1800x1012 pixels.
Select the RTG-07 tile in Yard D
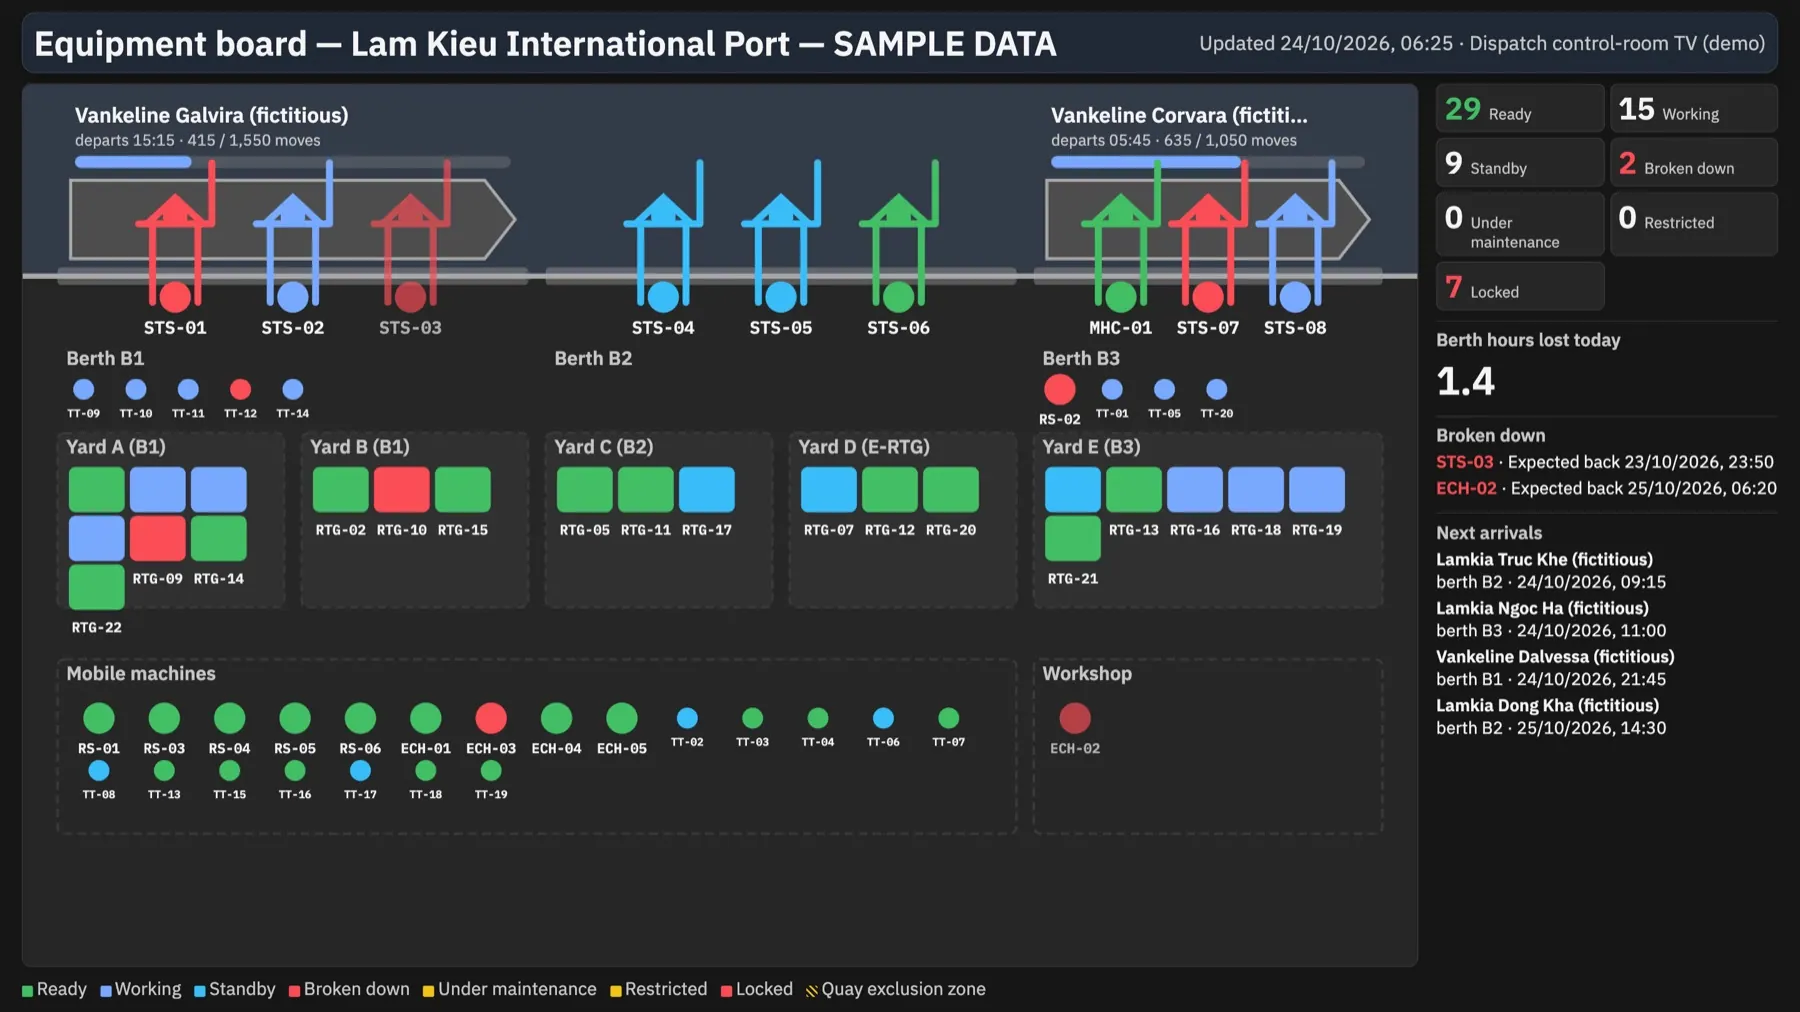tap(829, 490)
